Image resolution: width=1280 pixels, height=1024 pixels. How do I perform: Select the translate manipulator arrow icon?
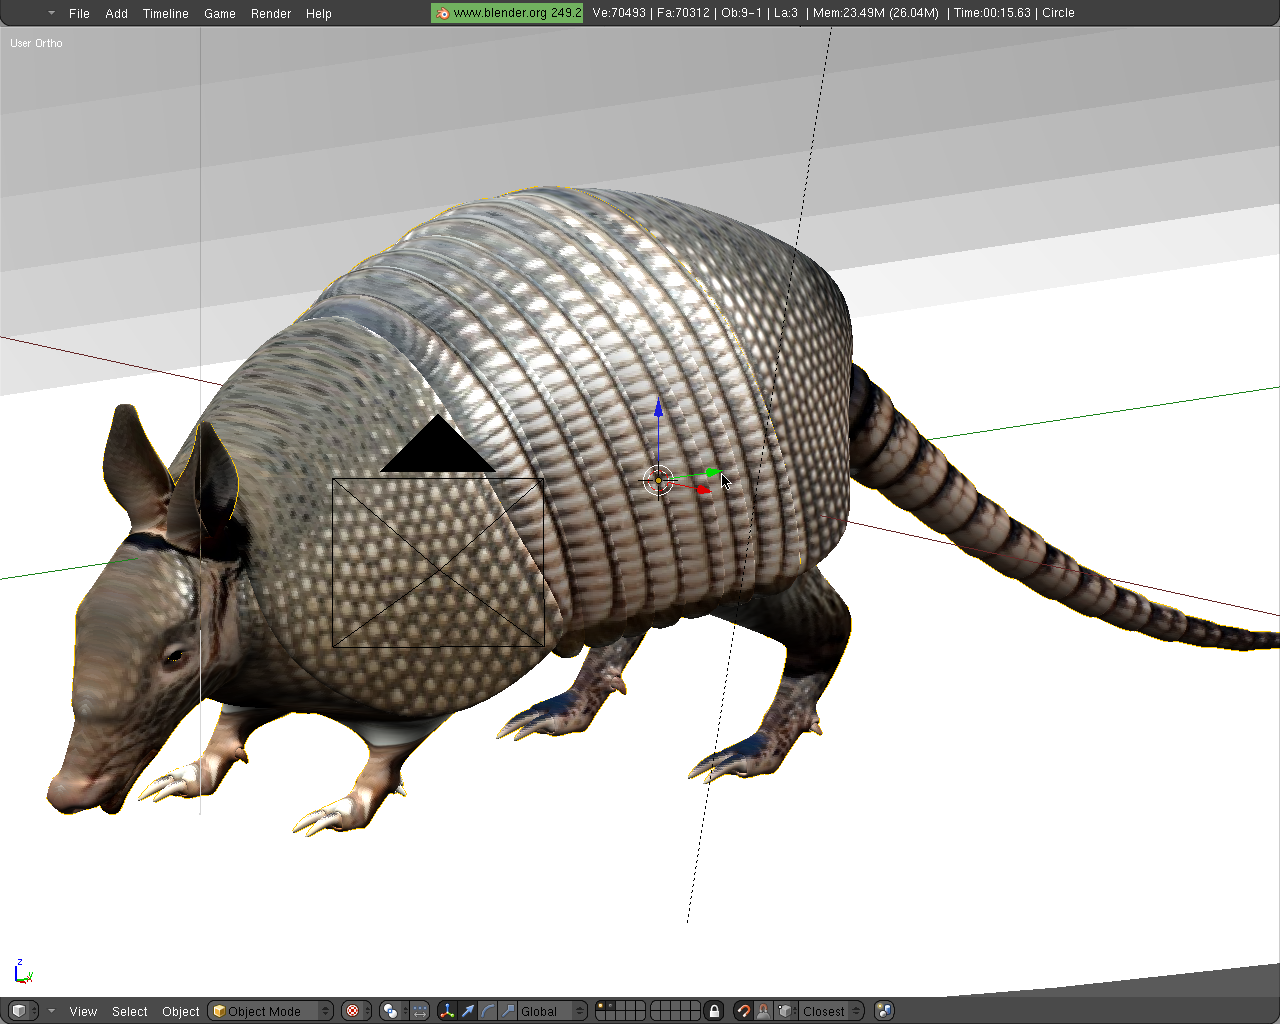click(468, 1011)
